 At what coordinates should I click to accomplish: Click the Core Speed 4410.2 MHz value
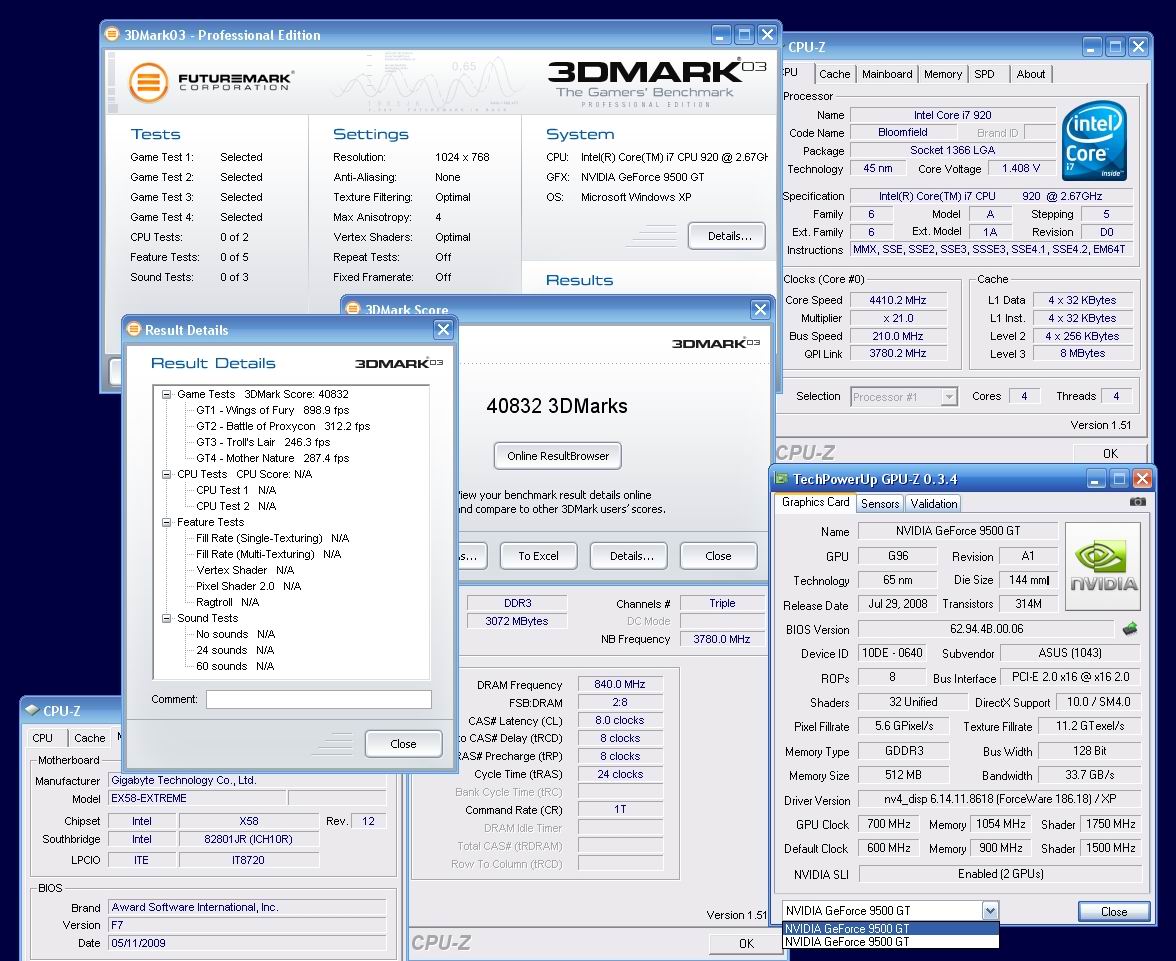pos(898,300)
